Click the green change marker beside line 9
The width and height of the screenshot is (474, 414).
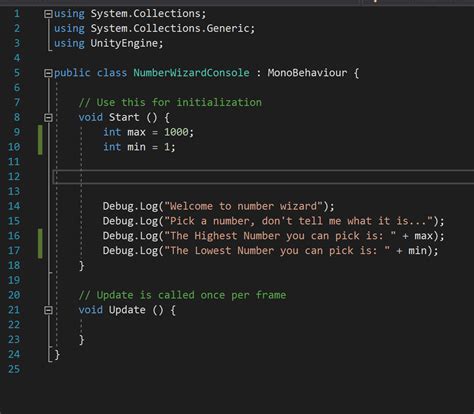coord(40,140)
